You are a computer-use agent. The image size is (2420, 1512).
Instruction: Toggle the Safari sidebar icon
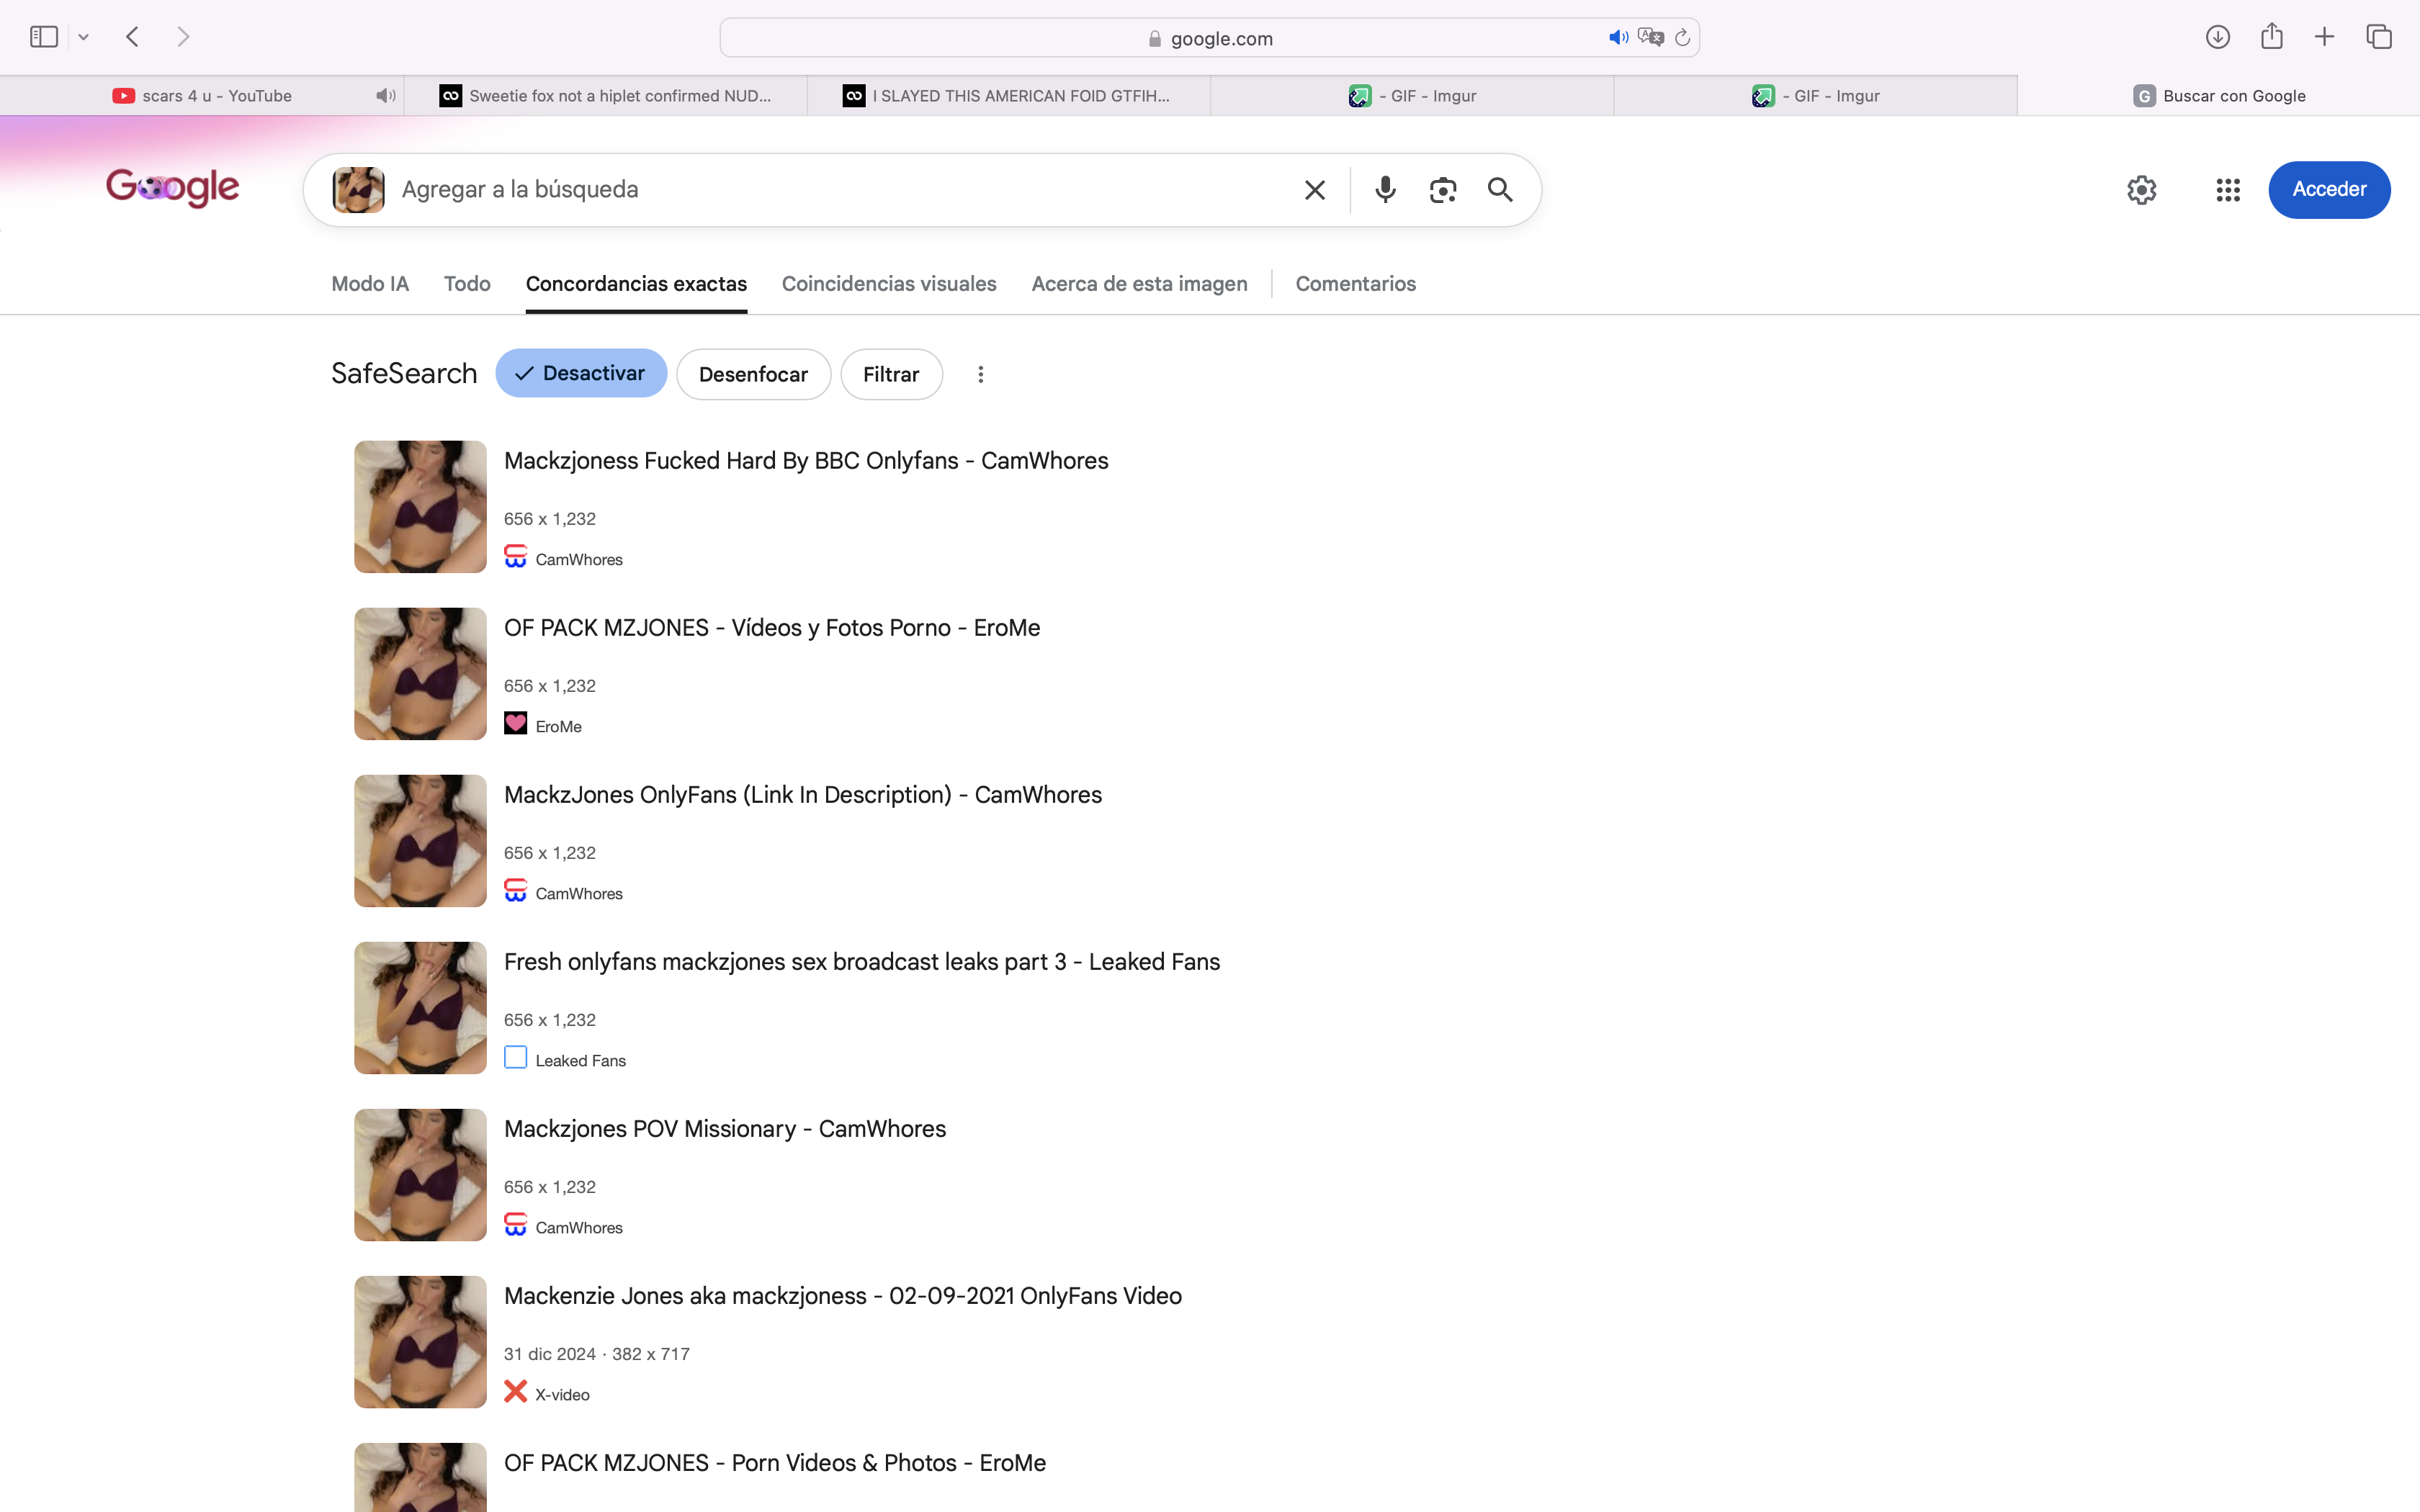pos(44,37)
